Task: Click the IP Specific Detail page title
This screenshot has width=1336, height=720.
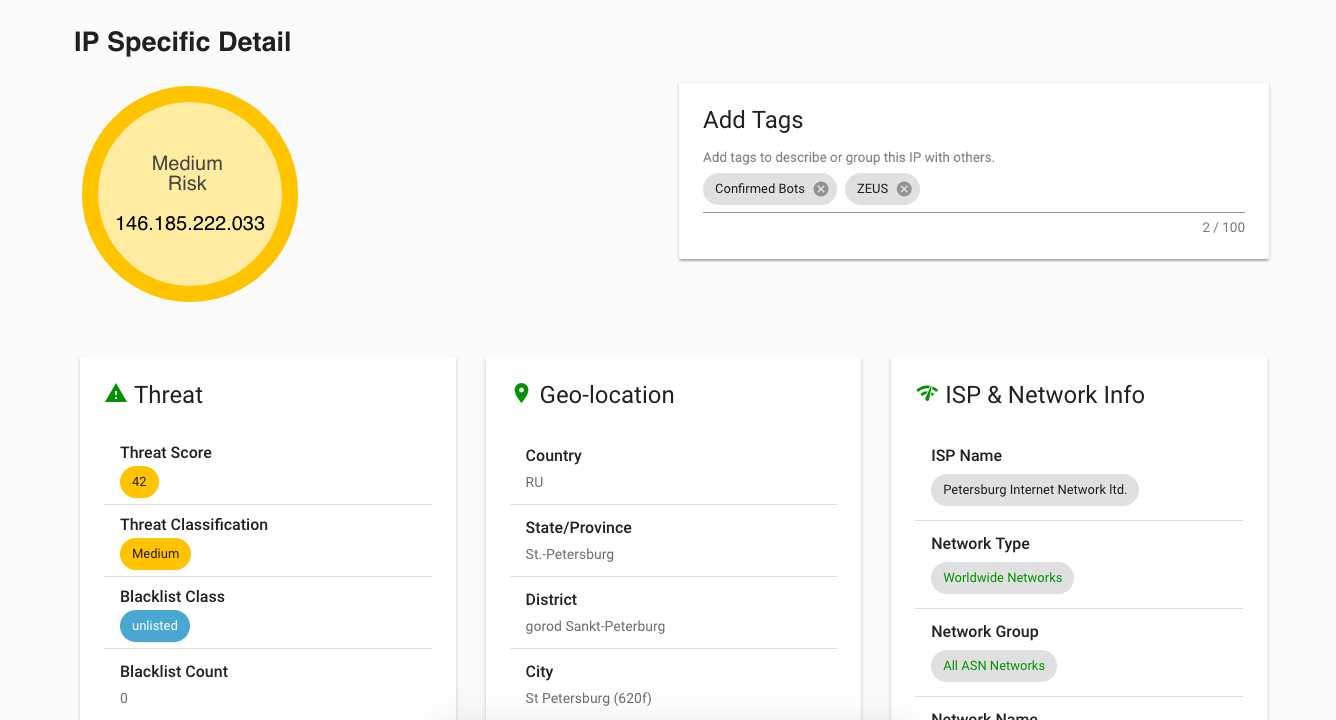Action: click(182, 42)
